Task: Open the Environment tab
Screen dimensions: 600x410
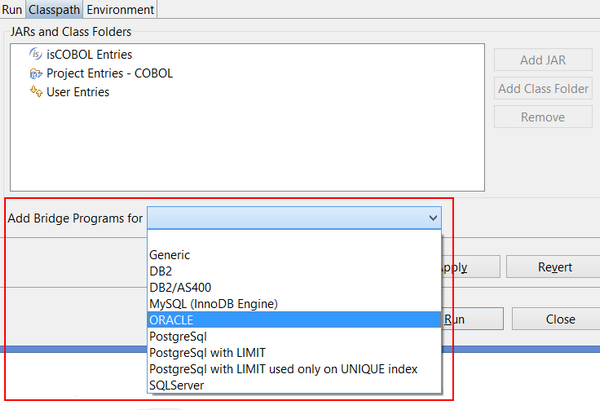Action: tap(120, 9)
